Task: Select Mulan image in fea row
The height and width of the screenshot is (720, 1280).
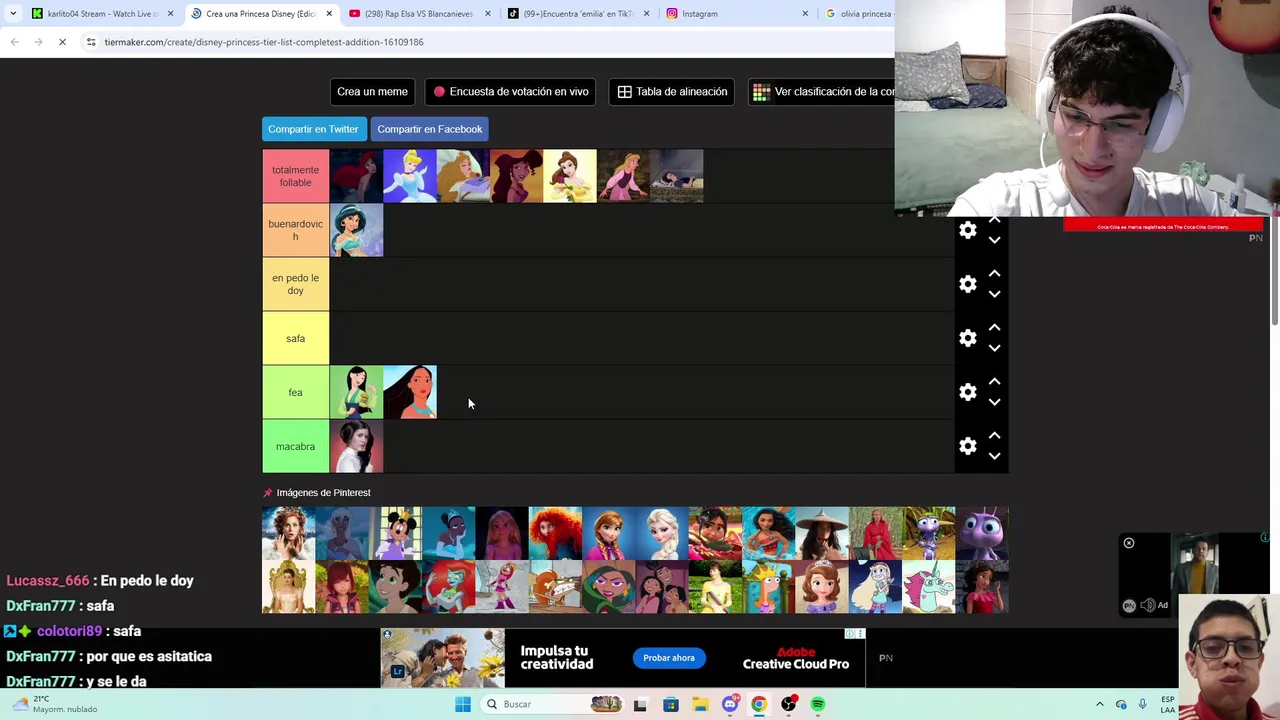Action: click(356, 392)
